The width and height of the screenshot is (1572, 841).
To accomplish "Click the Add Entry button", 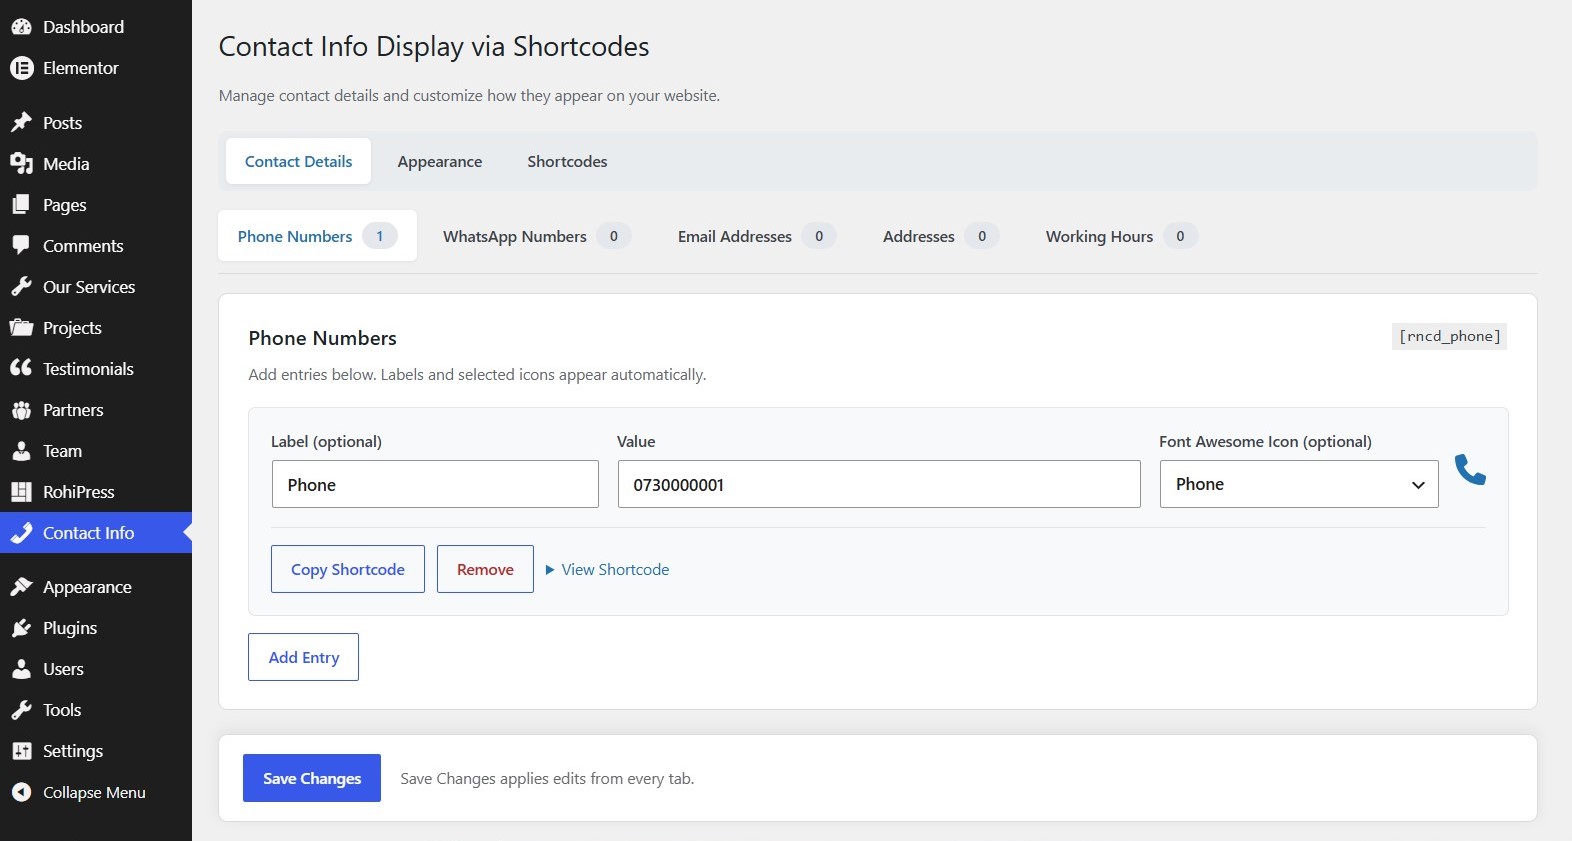I will [x=303, y=657].
